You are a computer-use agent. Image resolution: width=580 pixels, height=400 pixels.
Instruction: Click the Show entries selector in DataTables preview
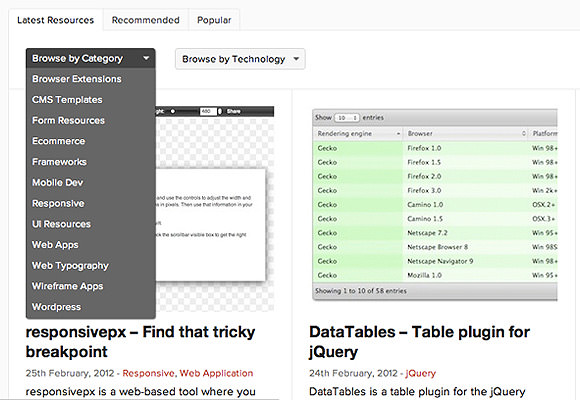point(347,118)
